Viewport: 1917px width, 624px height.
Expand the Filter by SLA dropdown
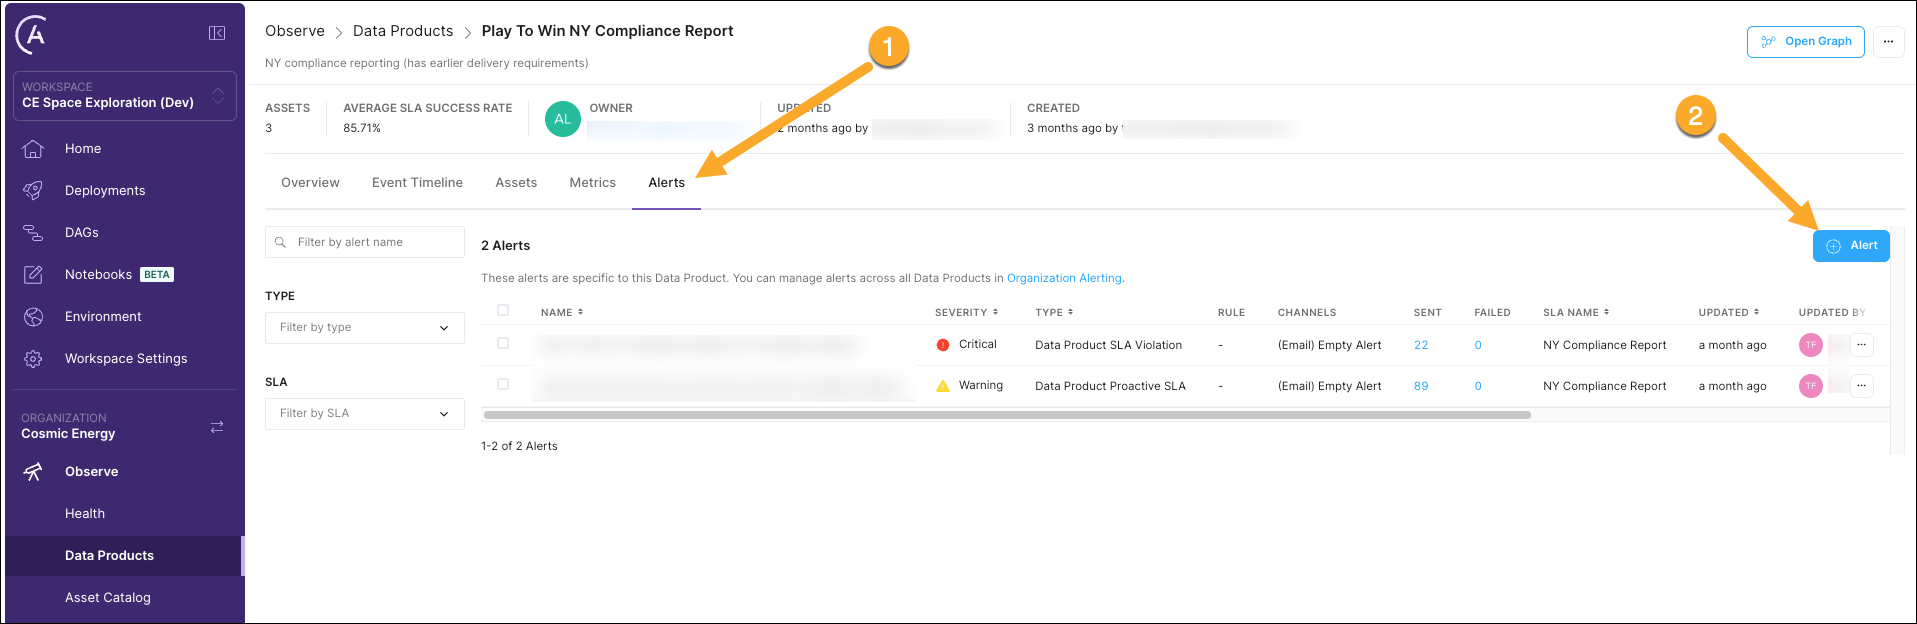point(365,414)
